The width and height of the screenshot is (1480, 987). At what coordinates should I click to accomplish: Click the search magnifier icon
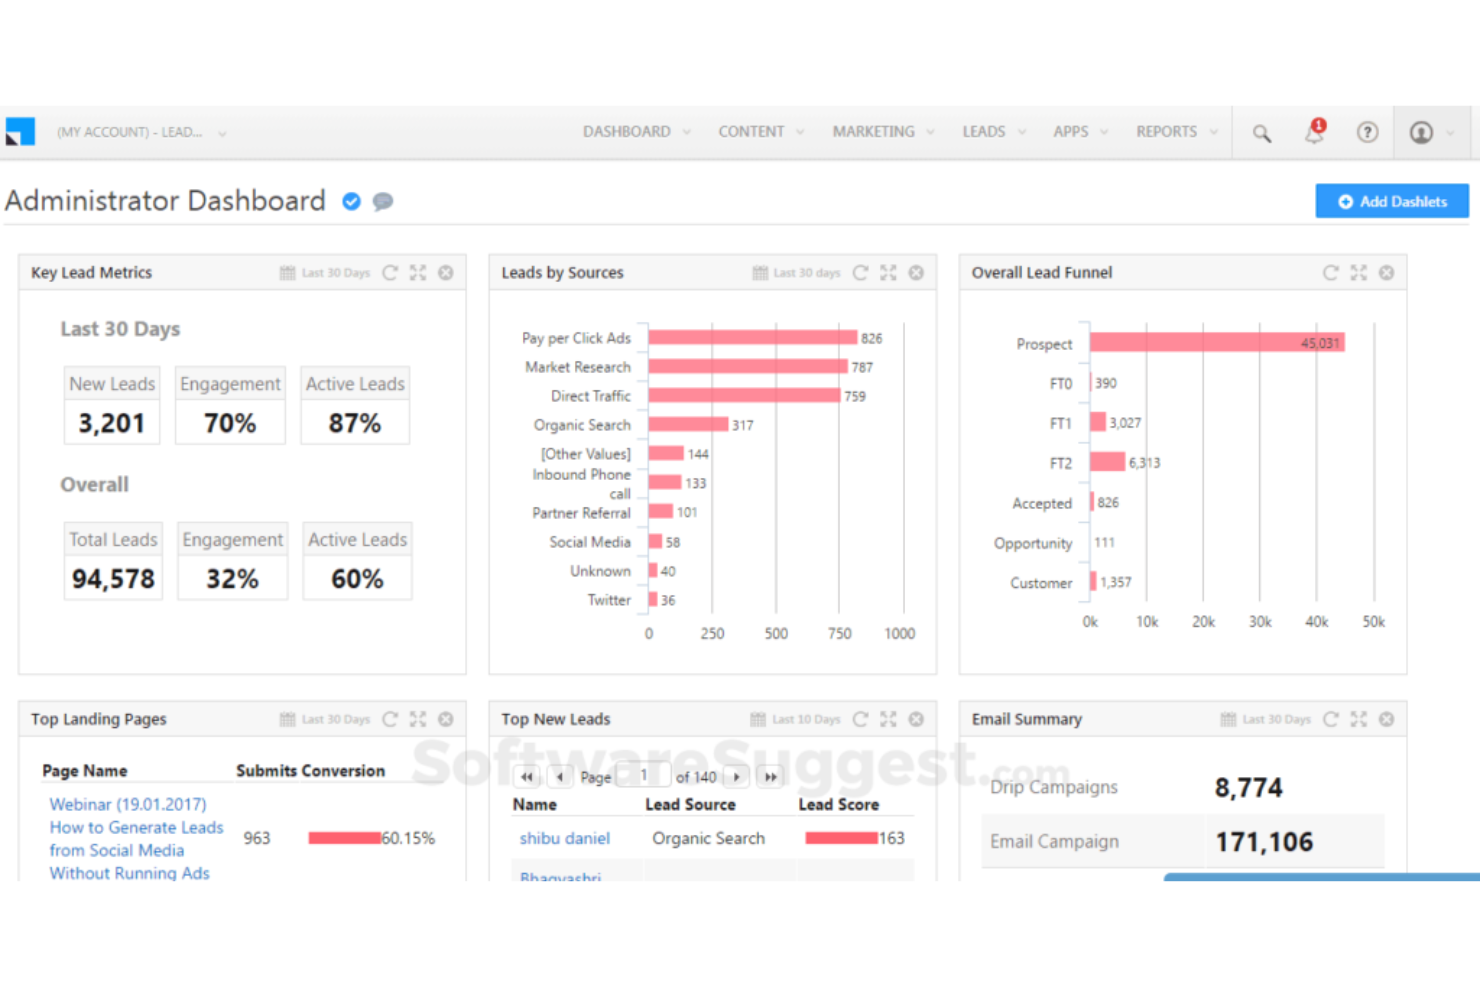tap(1262, 133)
